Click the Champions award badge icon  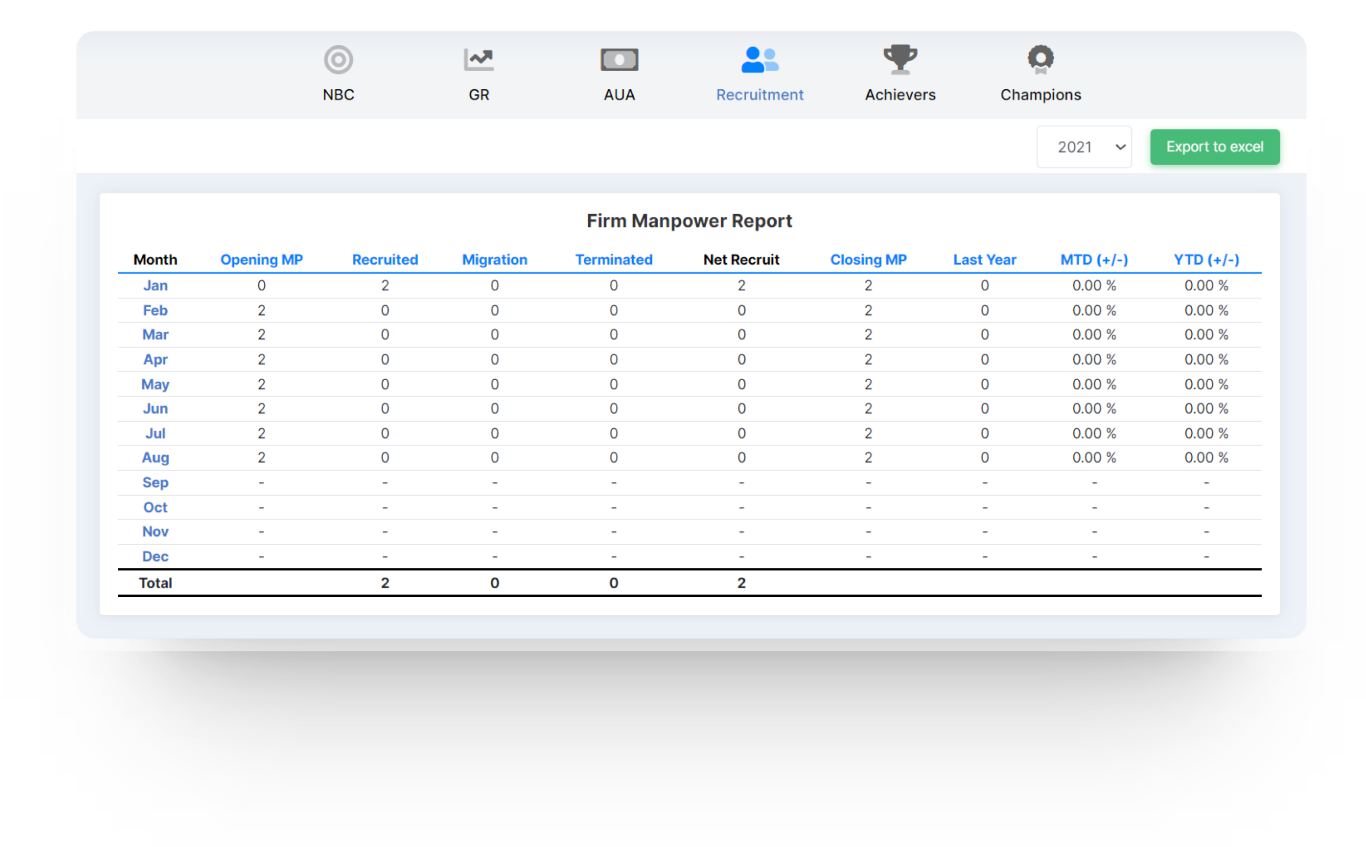[1041, 60]
